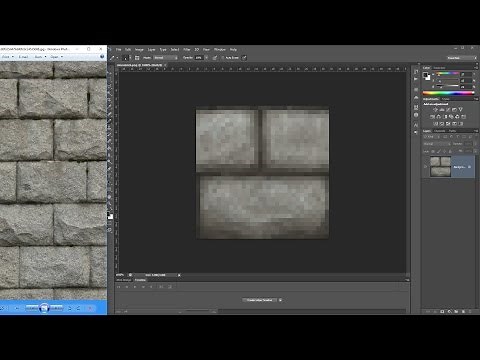Click the hue slider in Color panel
Screen dimensions: 480x360
pyautogui.click(x=446, y=74)
